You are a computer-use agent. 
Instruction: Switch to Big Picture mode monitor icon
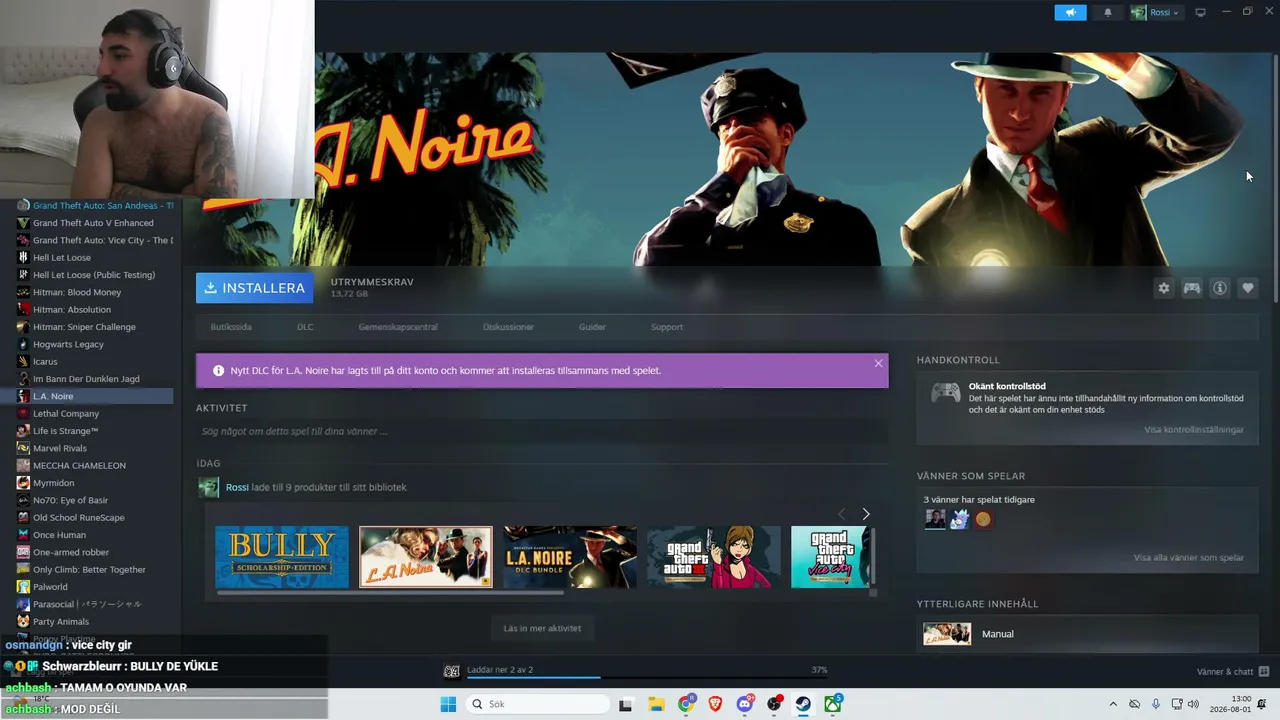1200,13
